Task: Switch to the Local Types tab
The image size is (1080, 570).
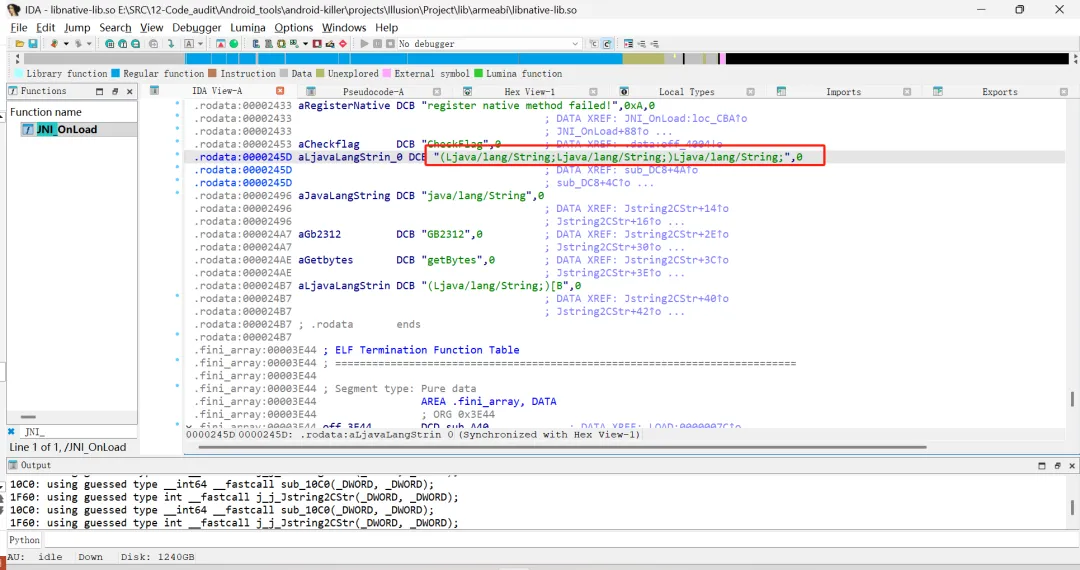Action: coord(686,92)
